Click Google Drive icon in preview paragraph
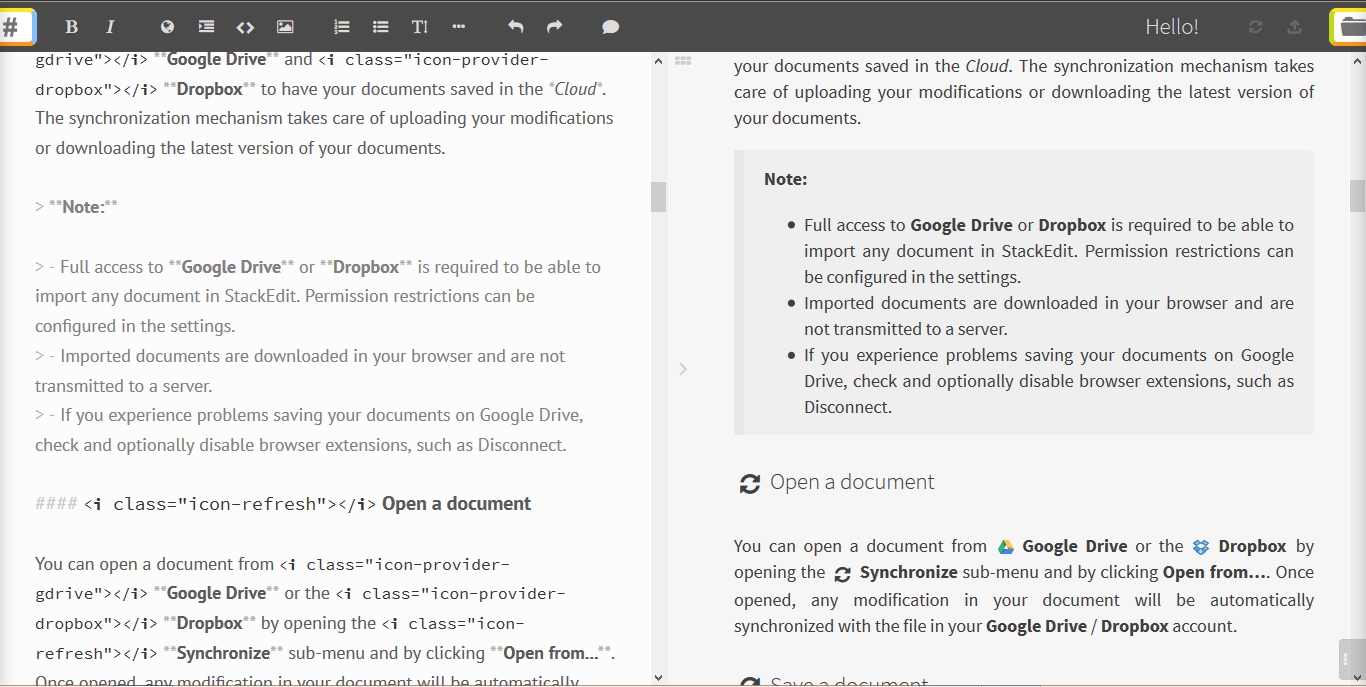The width and height of the screenshot is (1366, 687). [1006, 547]
